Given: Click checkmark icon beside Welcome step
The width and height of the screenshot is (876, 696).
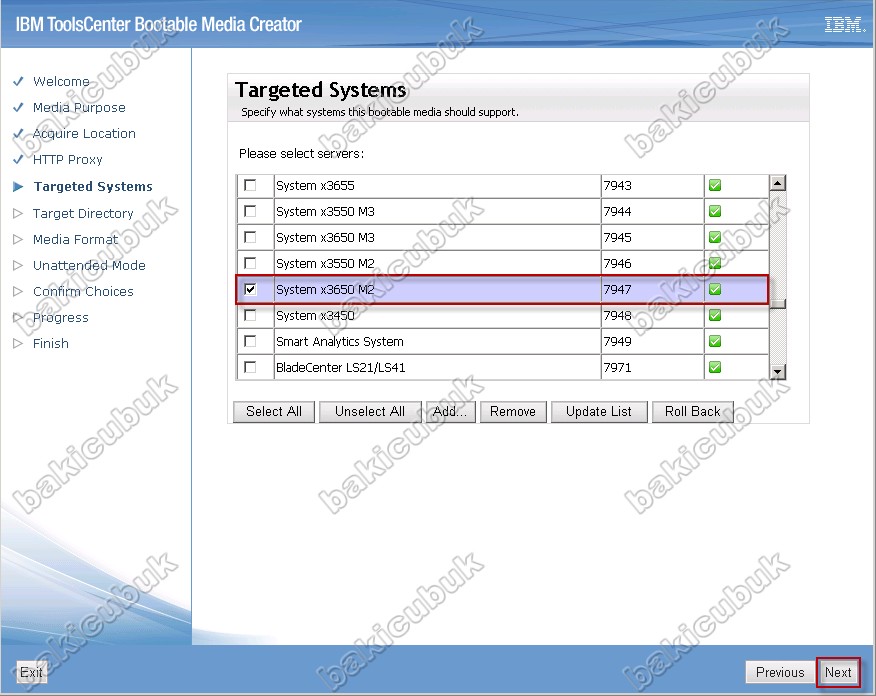Looking at the screenshot, I should [18, 82].
